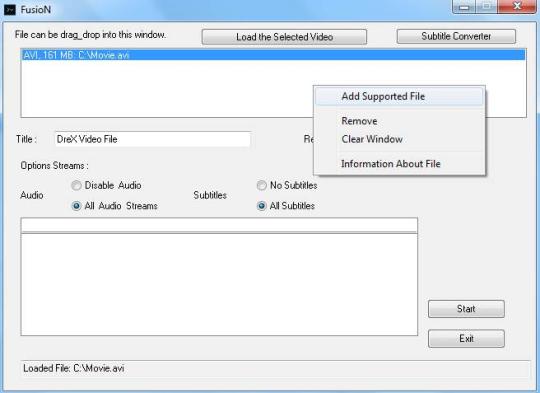Open the Subtitle Converter

[456, 36]
